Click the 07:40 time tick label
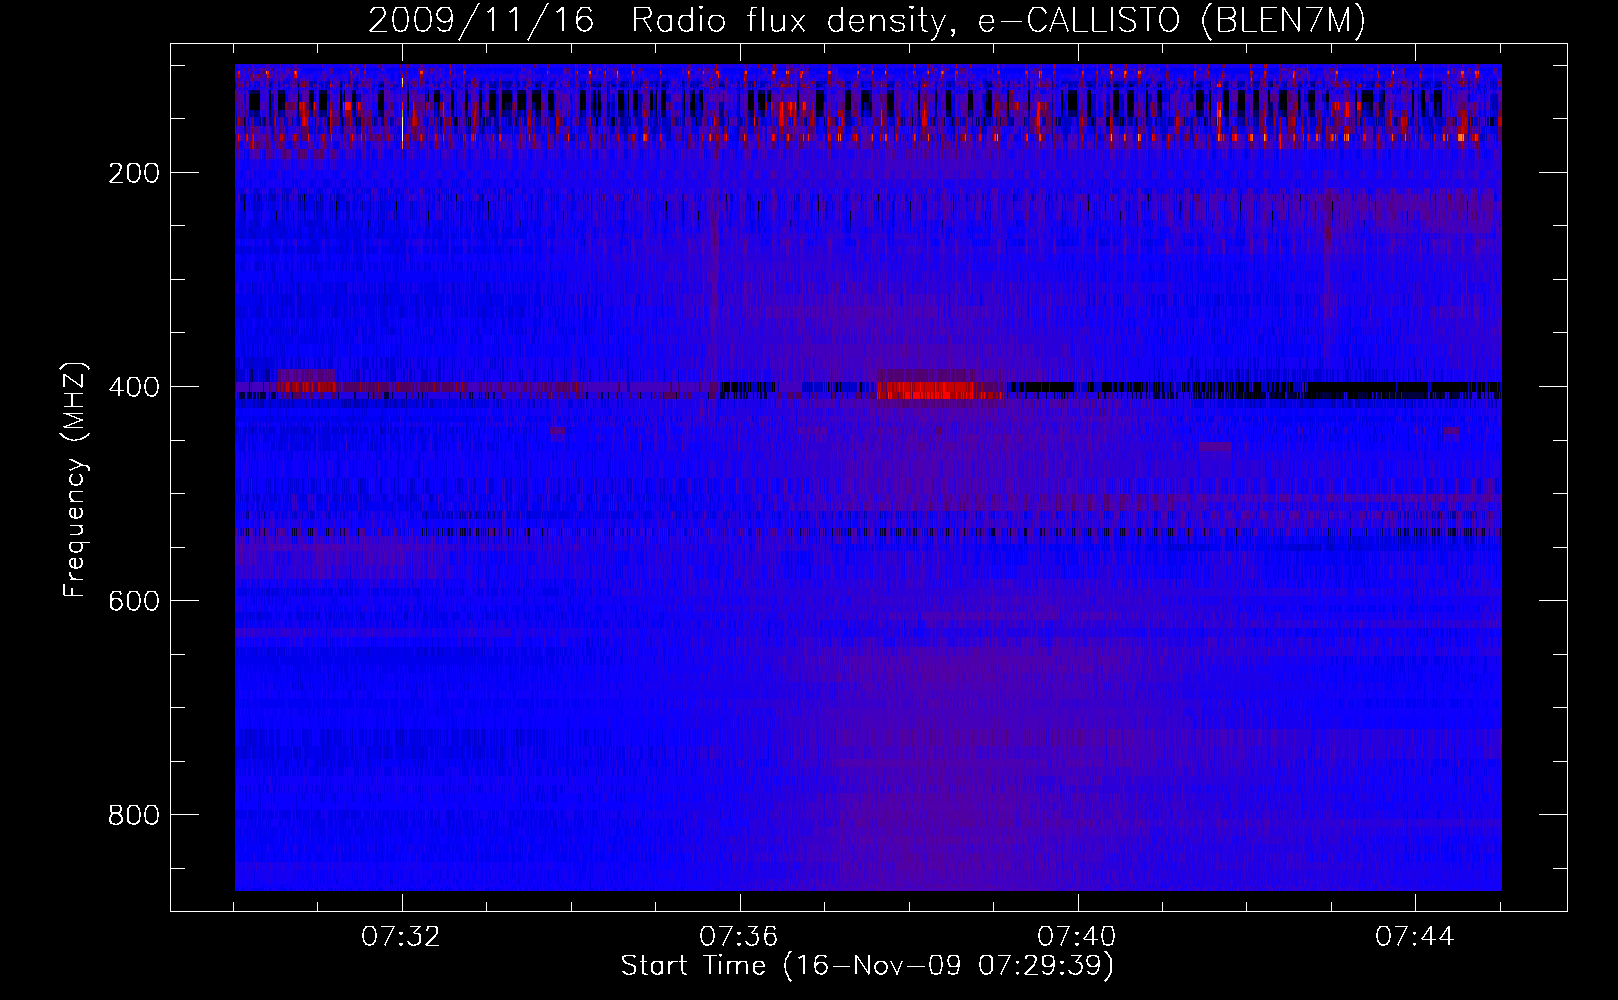1618x1000 pixels. point(1078,937)
